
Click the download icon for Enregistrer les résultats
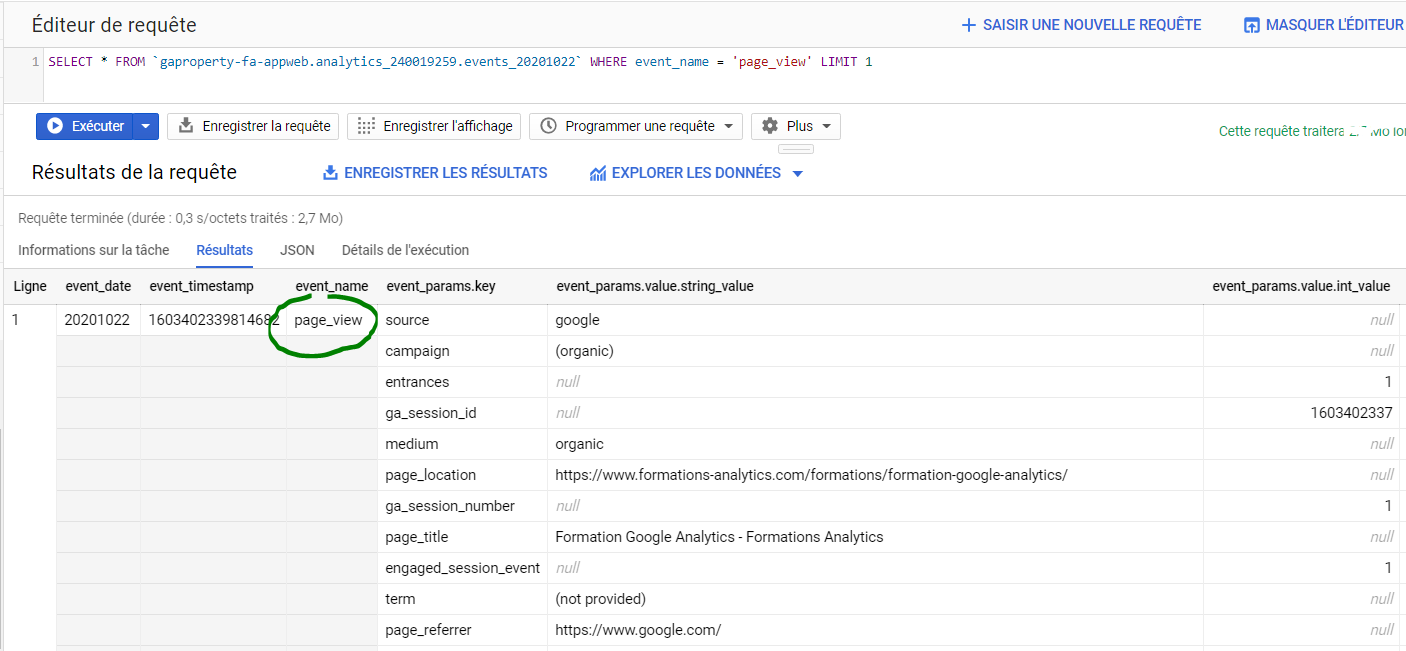point(331,173)
